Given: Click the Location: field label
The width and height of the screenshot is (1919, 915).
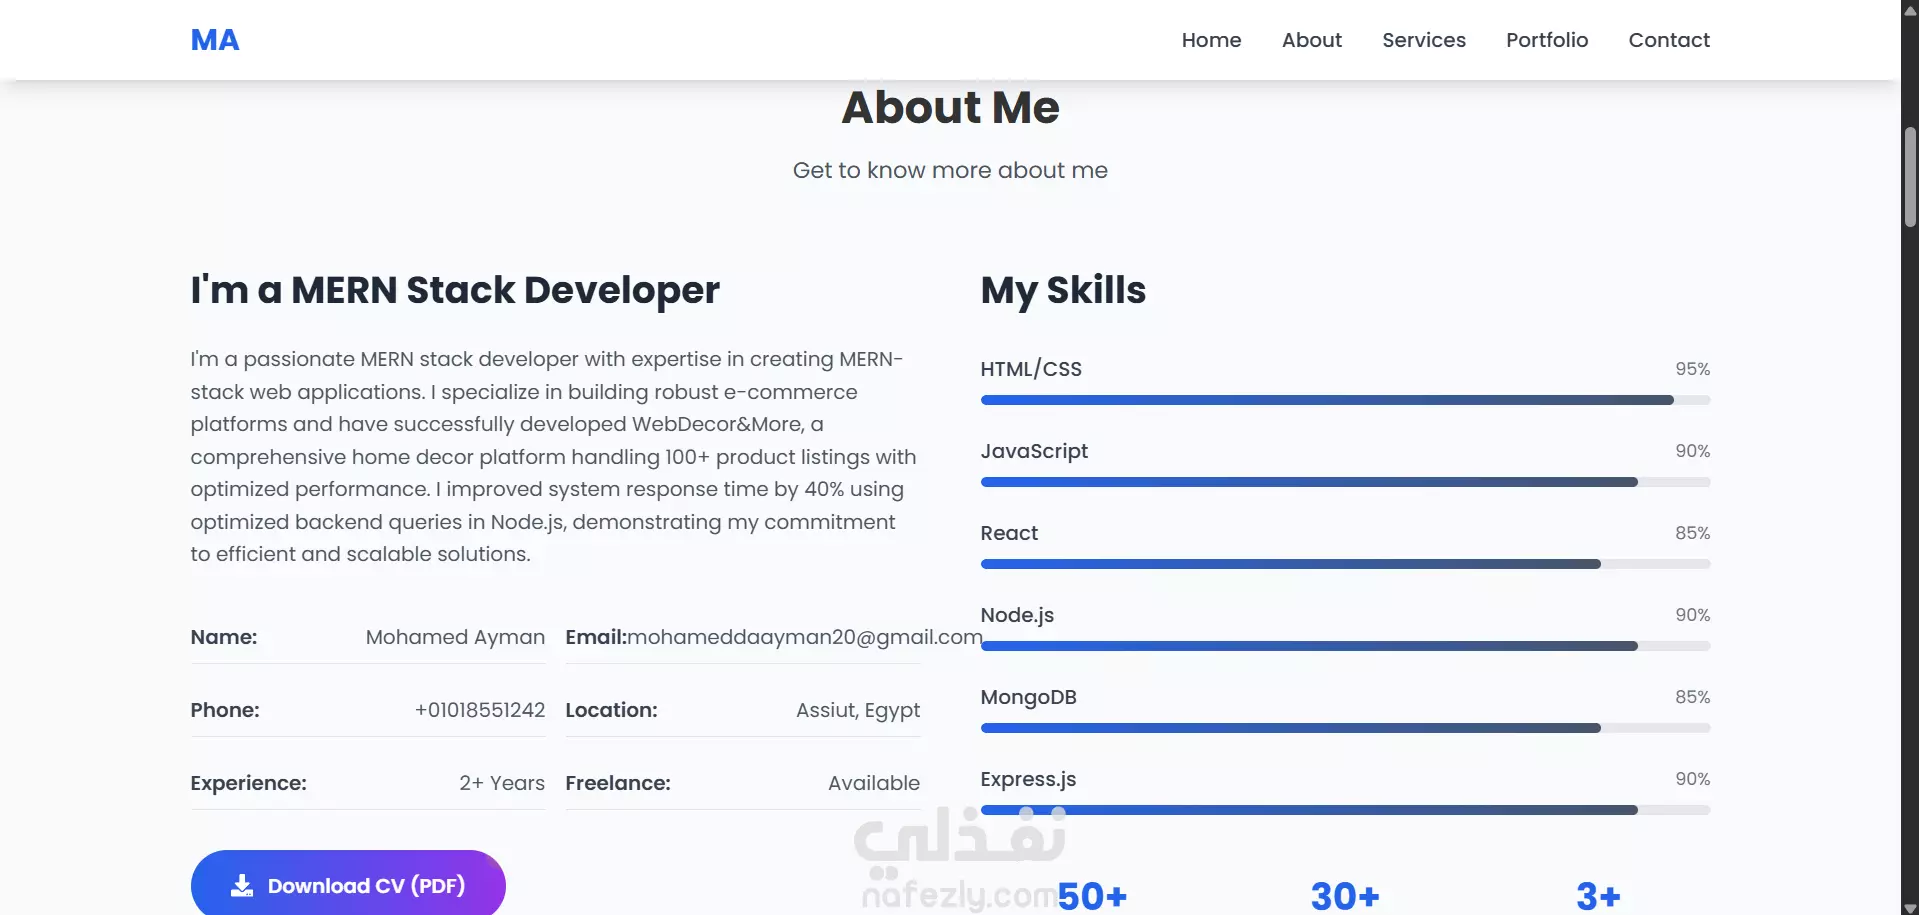Looking at the screenshot, I should click(611, 710).
